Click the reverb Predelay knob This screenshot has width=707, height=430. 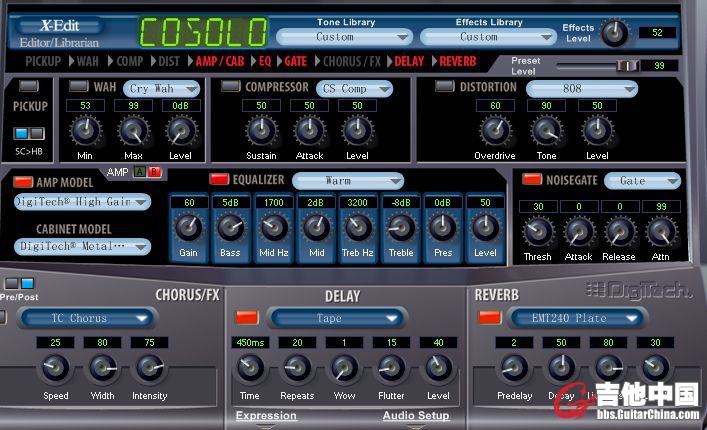[x=515, y=369]
